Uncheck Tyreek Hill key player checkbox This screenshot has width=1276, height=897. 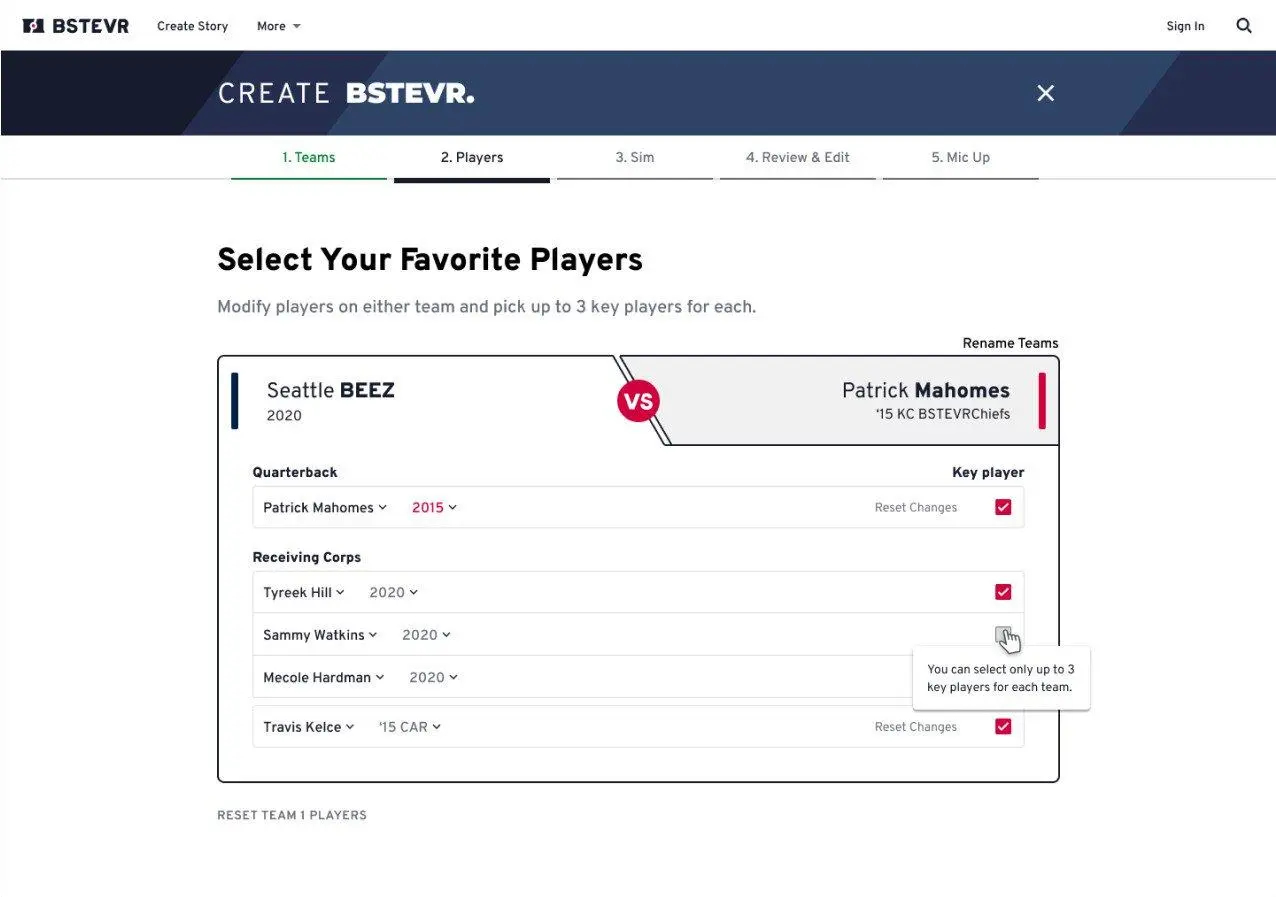tap(1003, 592)
